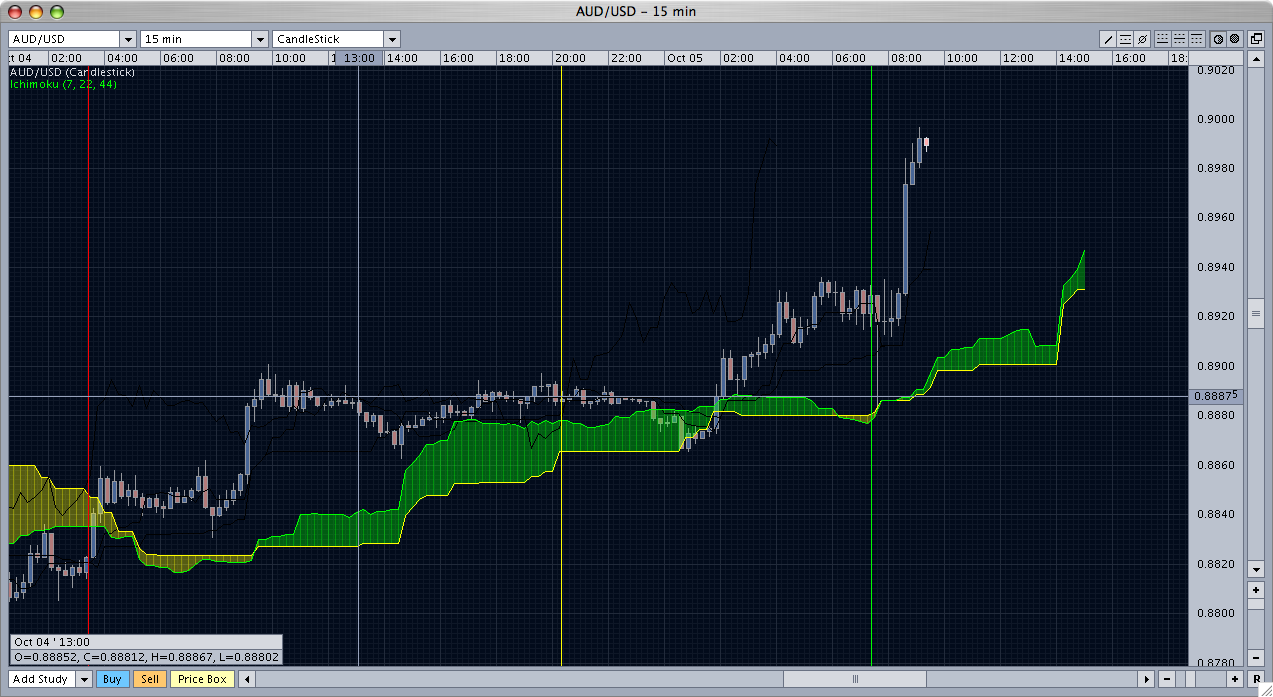Click vertical zoom minus button
The height and width of the screenshot is (697, 1273).
point(1256,658)
